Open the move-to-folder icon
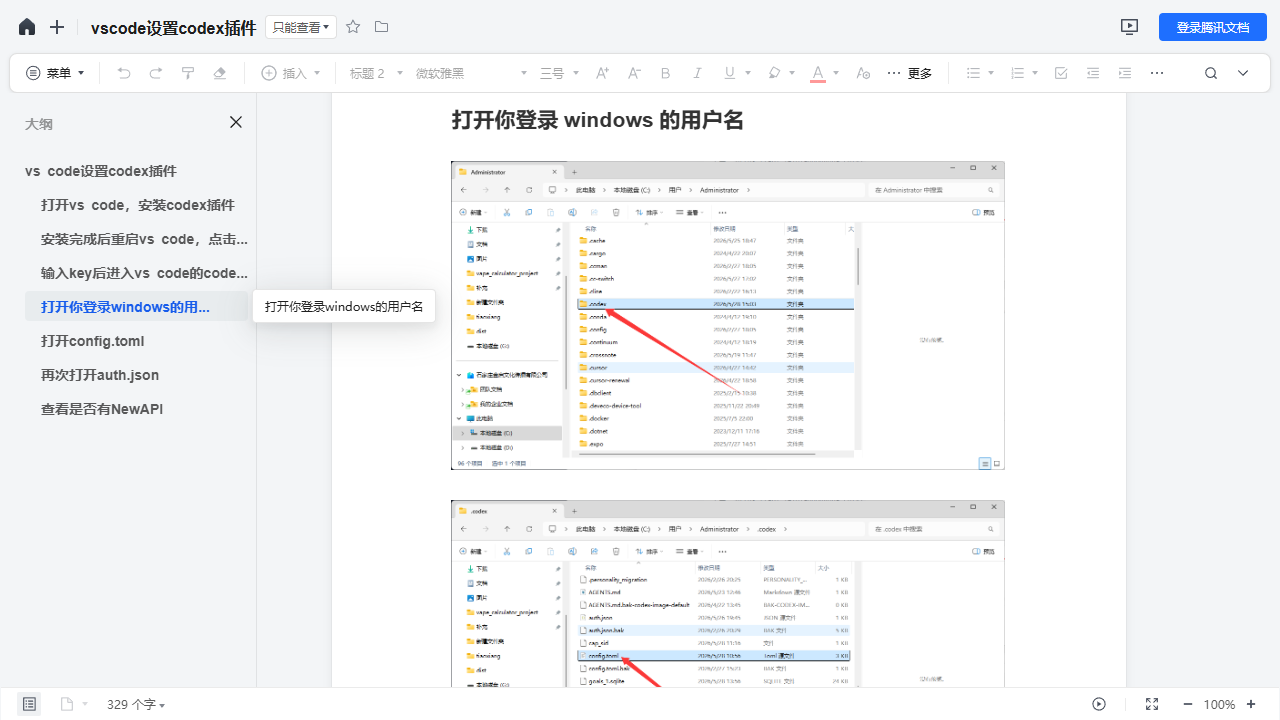The image size is (1280, 720). tap(381, 27)
